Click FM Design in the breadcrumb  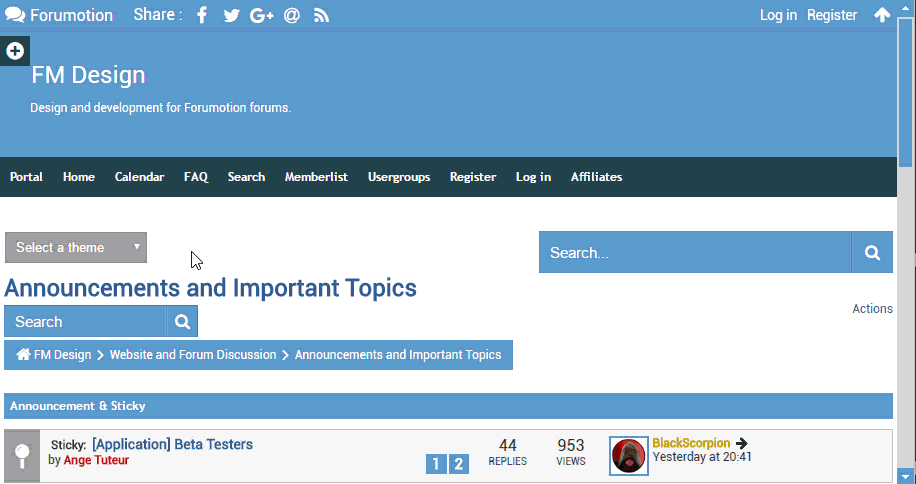coord(63,354)
